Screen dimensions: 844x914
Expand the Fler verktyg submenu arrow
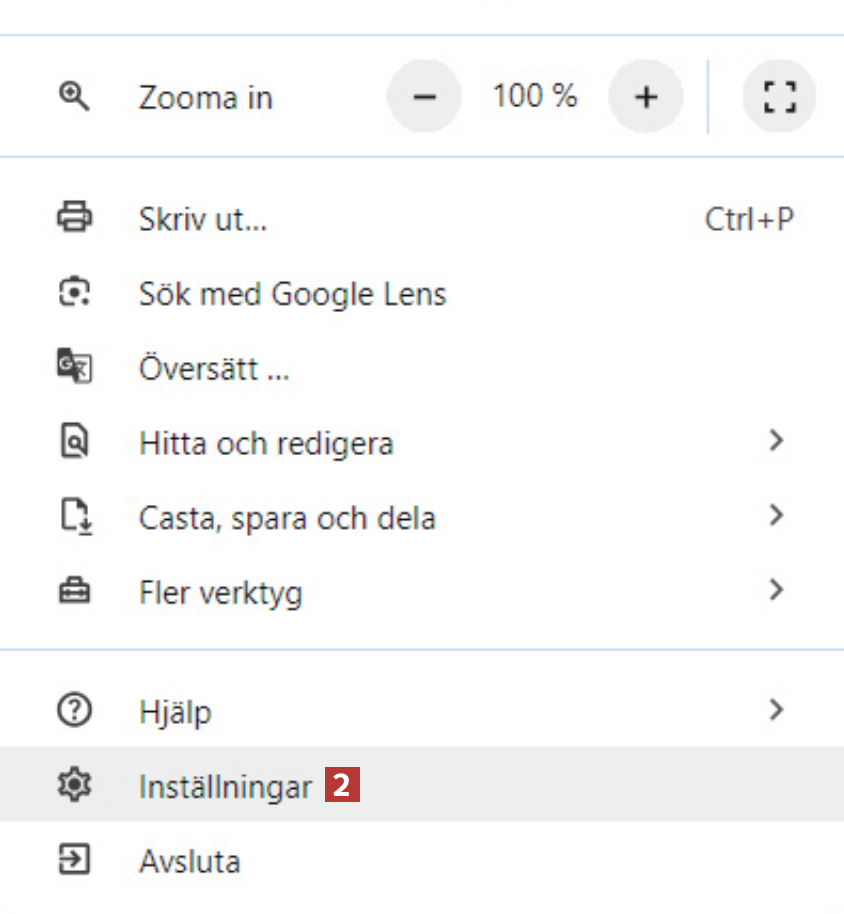click(776, 591)
